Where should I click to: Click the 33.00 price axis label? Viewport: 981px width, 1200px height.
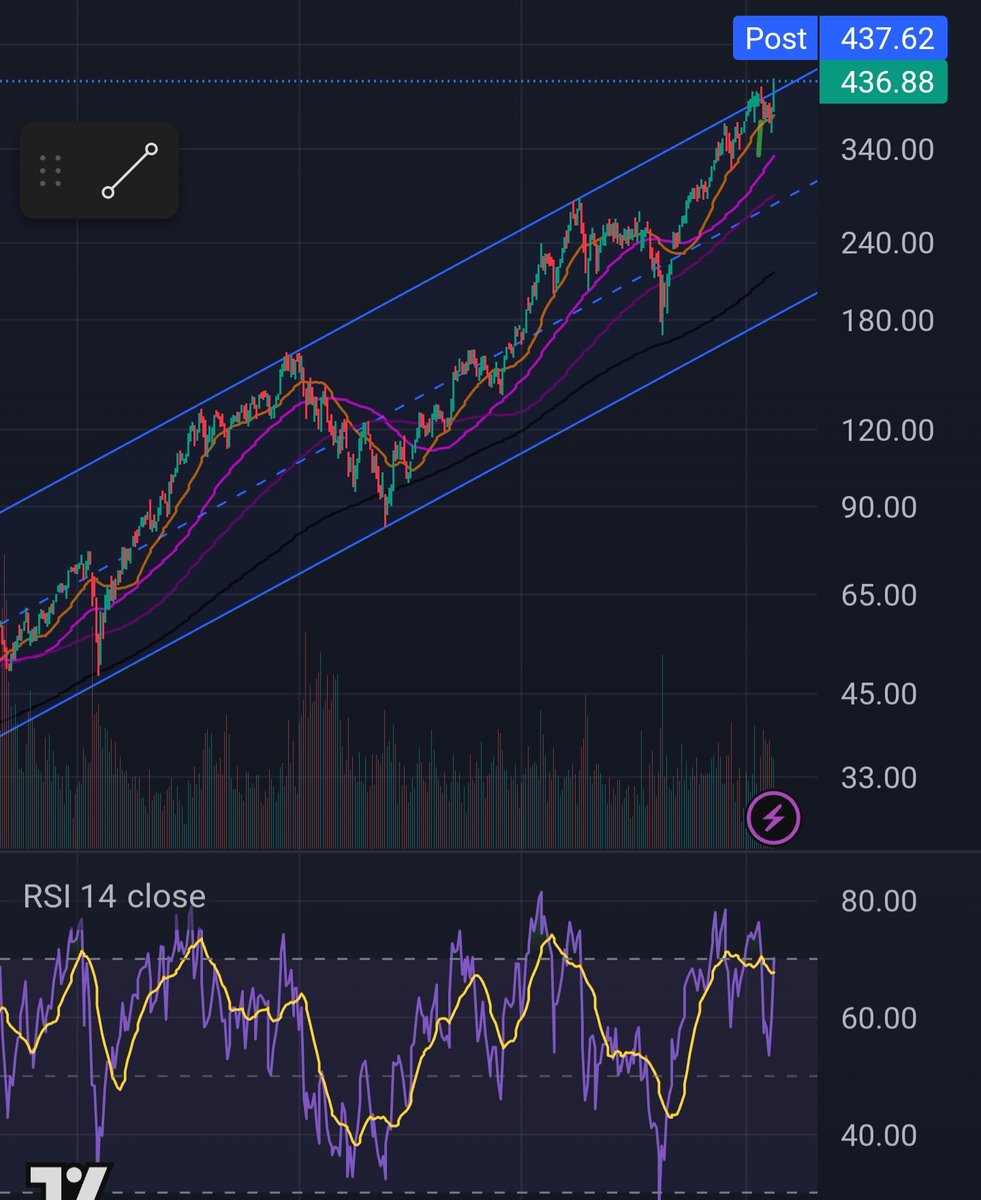click(879, 777)
